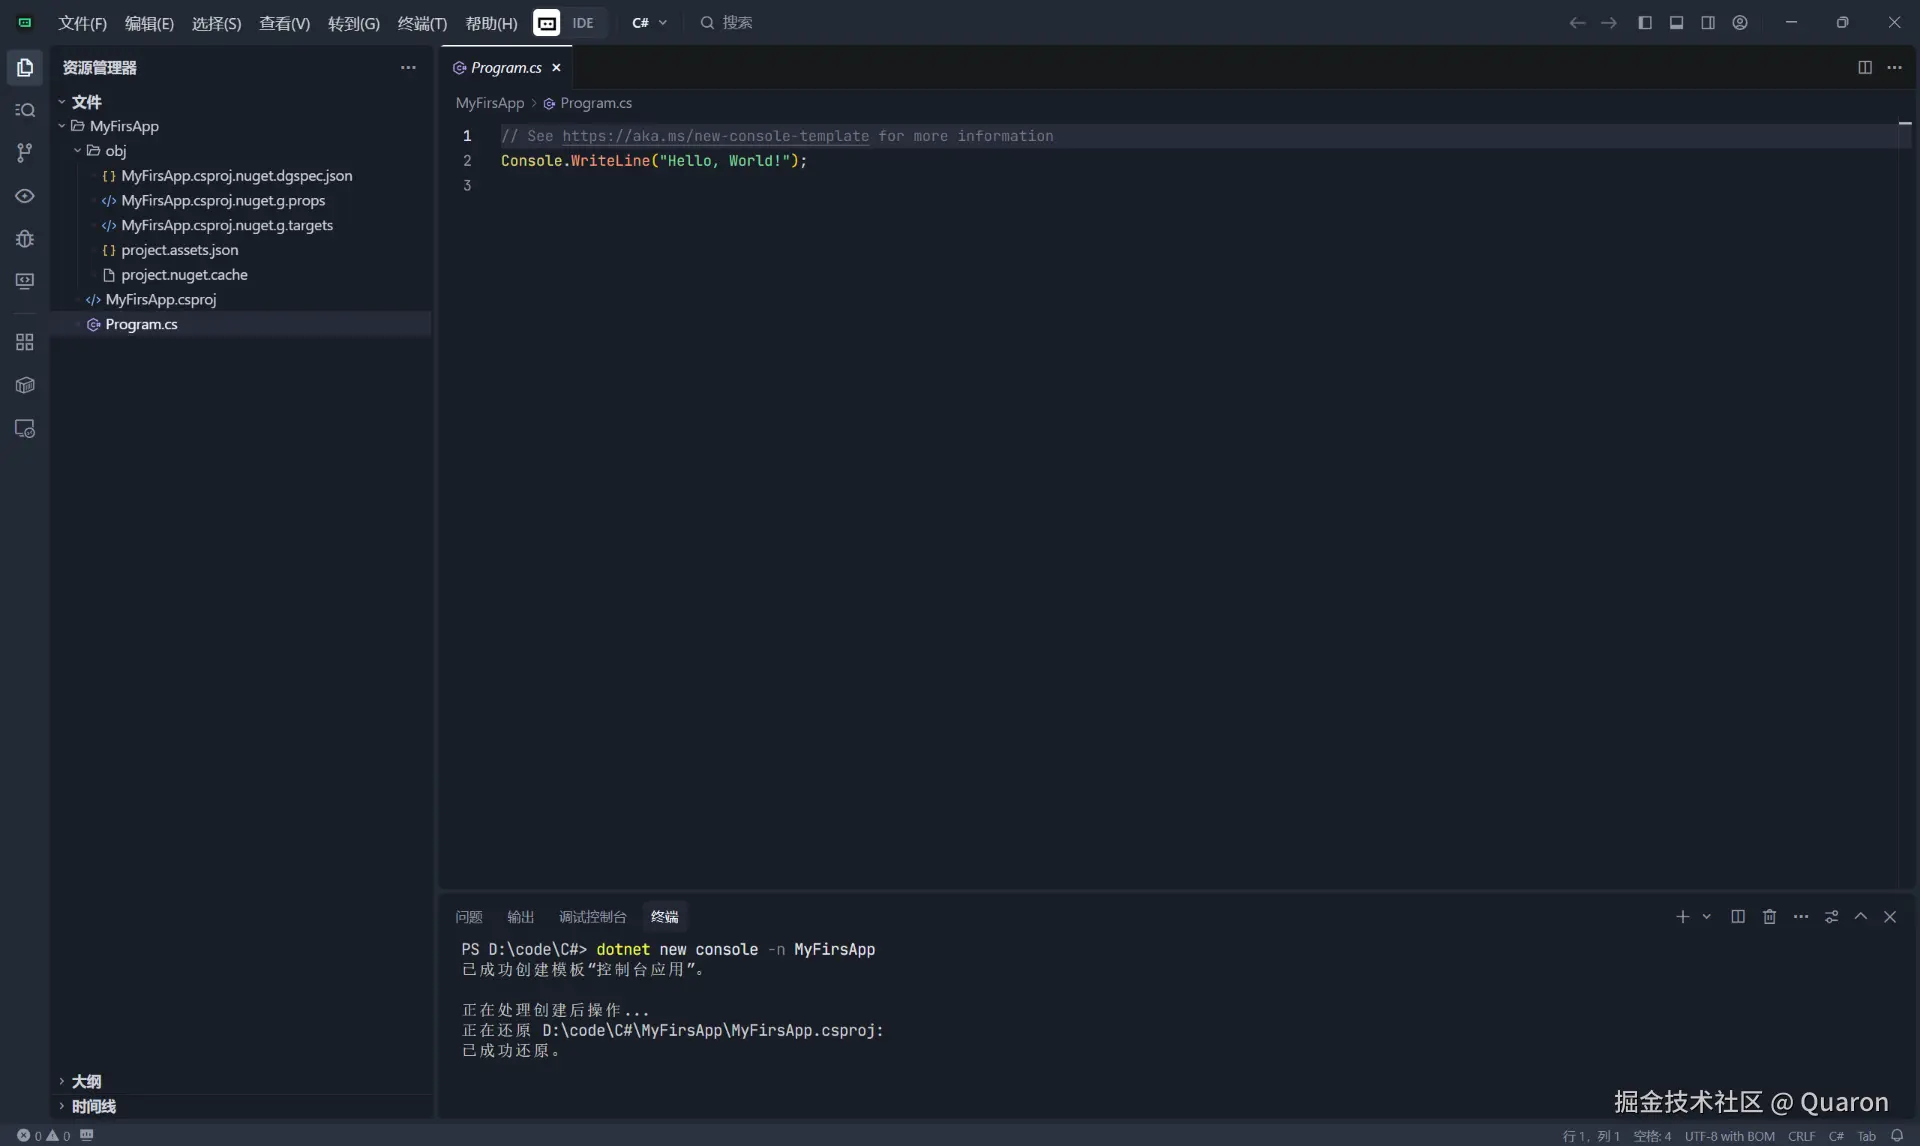Open Run and Debug bug icon

25,238
